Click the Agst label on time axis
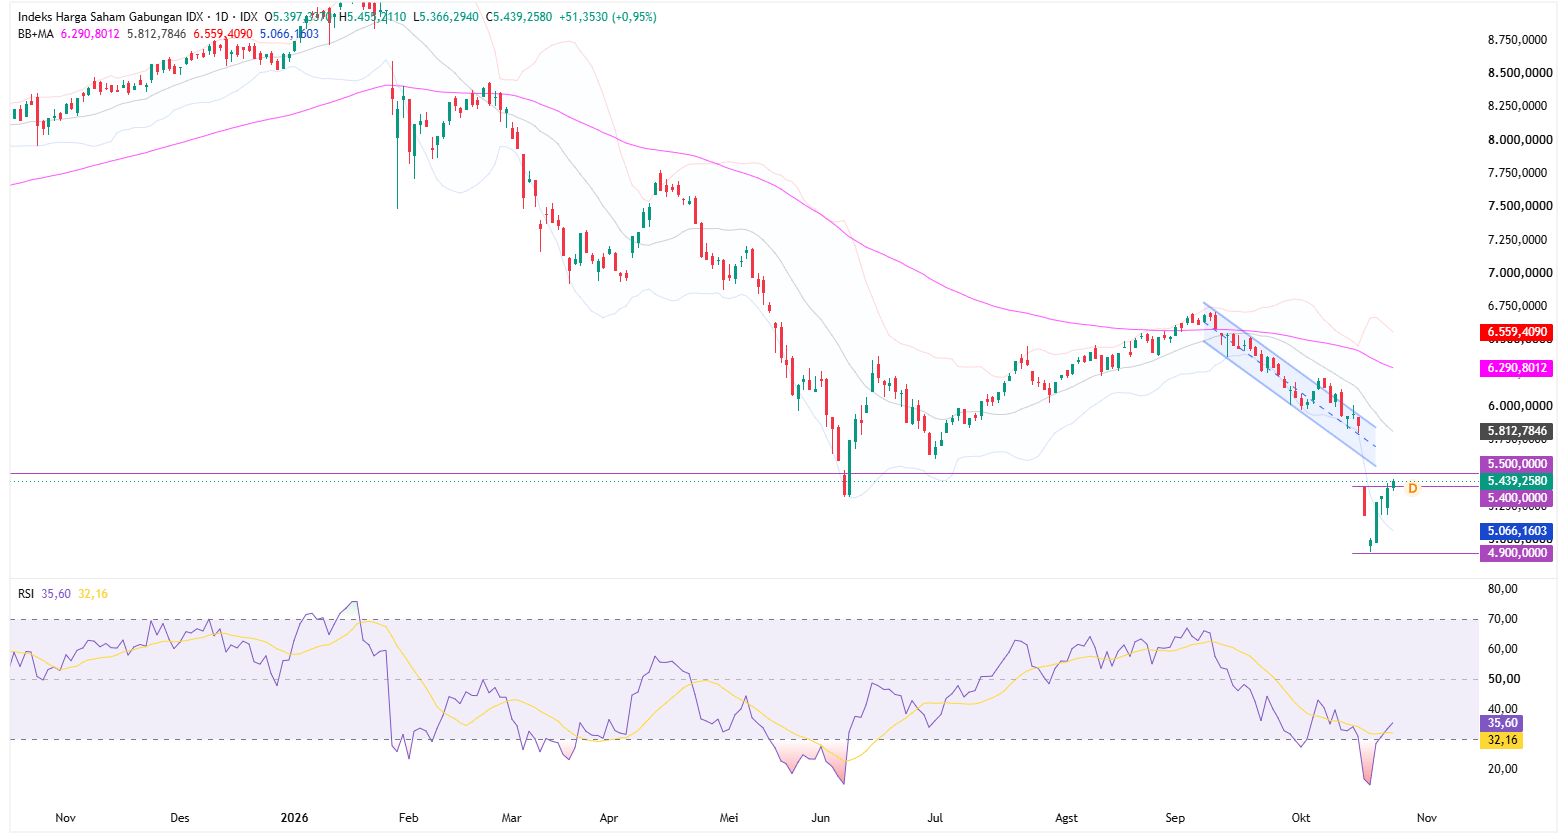The height and width of the screenshot is (837, 1567). [1067, 818]
